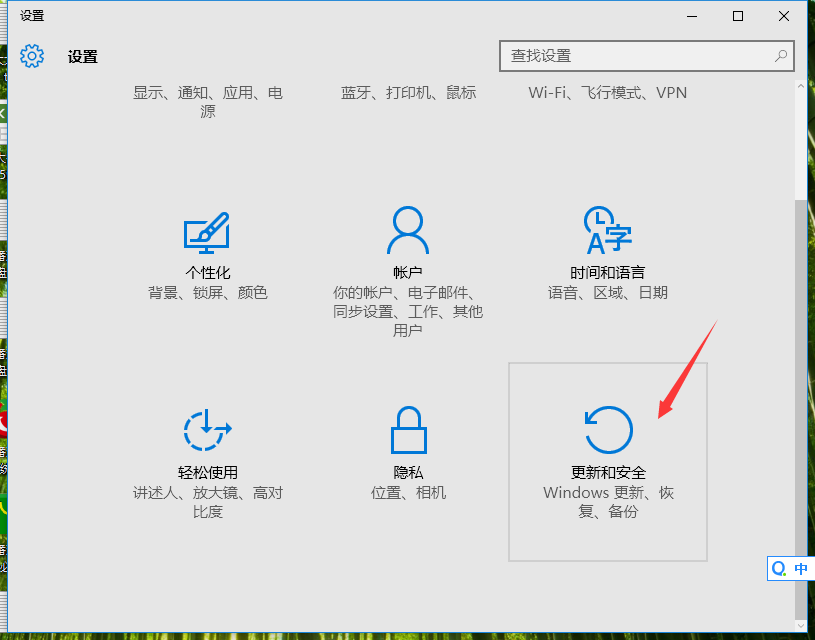Click the input method Q icon
The width and height of the screenshot is (815, 640).
point(779,569)
